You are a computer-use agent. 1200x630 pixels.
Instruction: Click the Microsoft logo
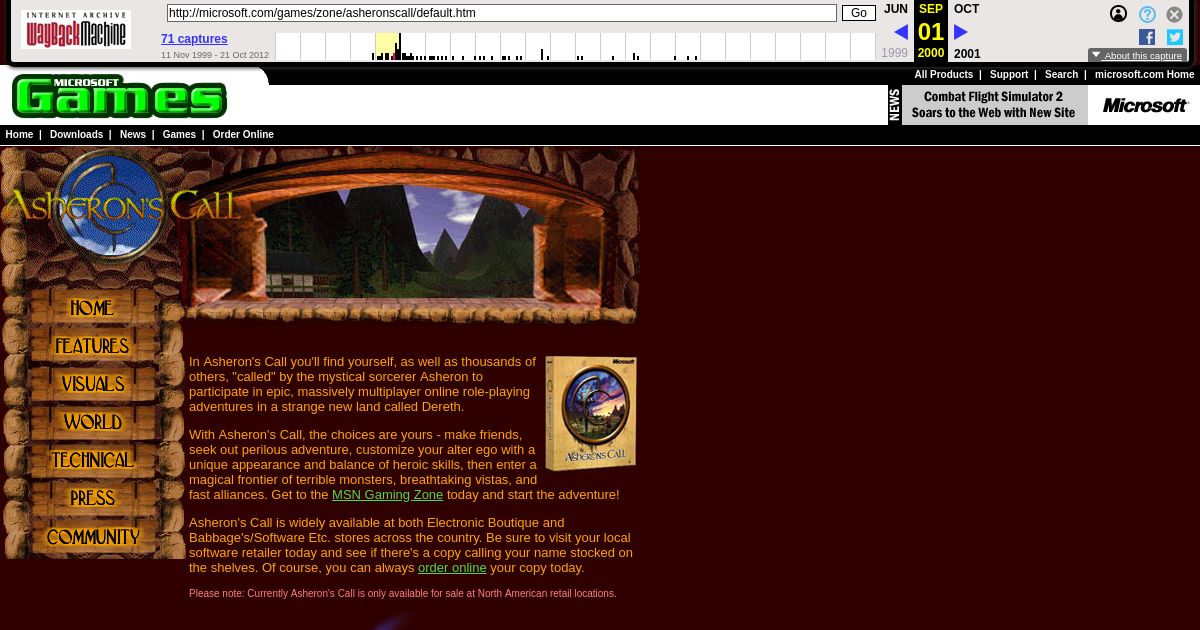point(1145,105)
